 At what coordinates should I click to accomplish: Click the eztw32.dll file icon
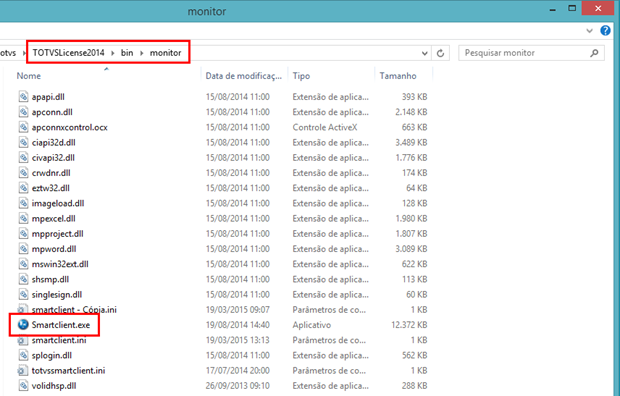click(x=23, y=188)
